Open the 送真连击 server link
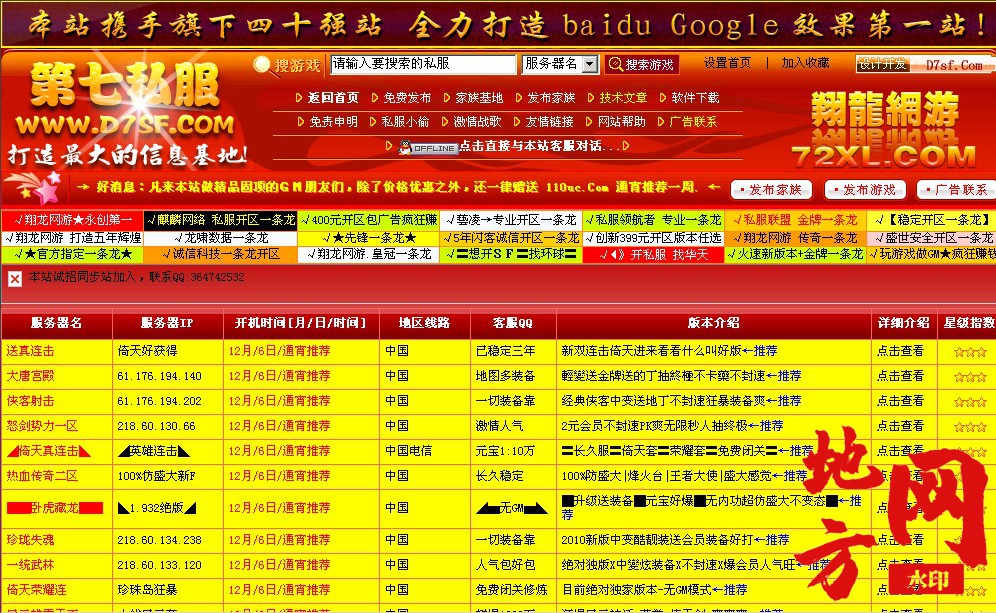The height and width of the screenshot is (613, 996). coord(30,351)
